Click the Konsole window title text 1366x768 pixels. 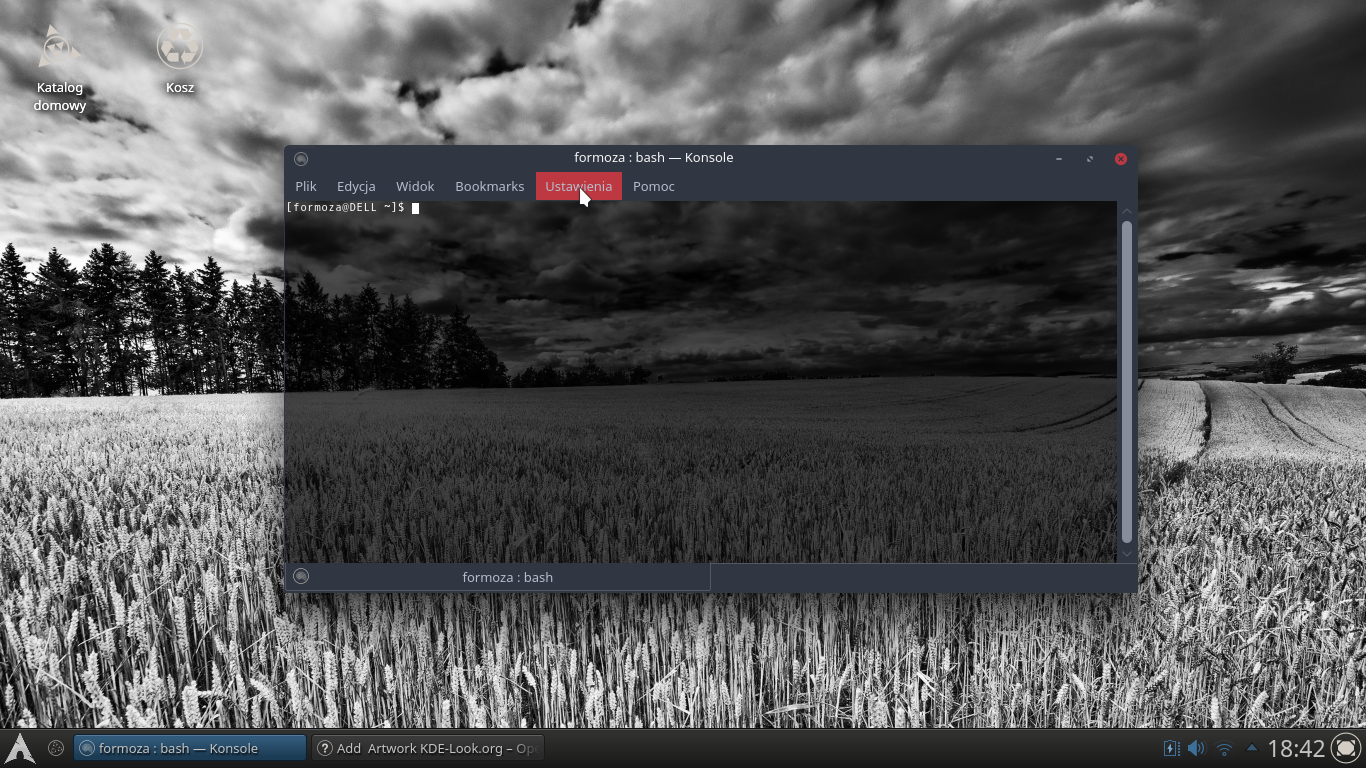[654, 157]
